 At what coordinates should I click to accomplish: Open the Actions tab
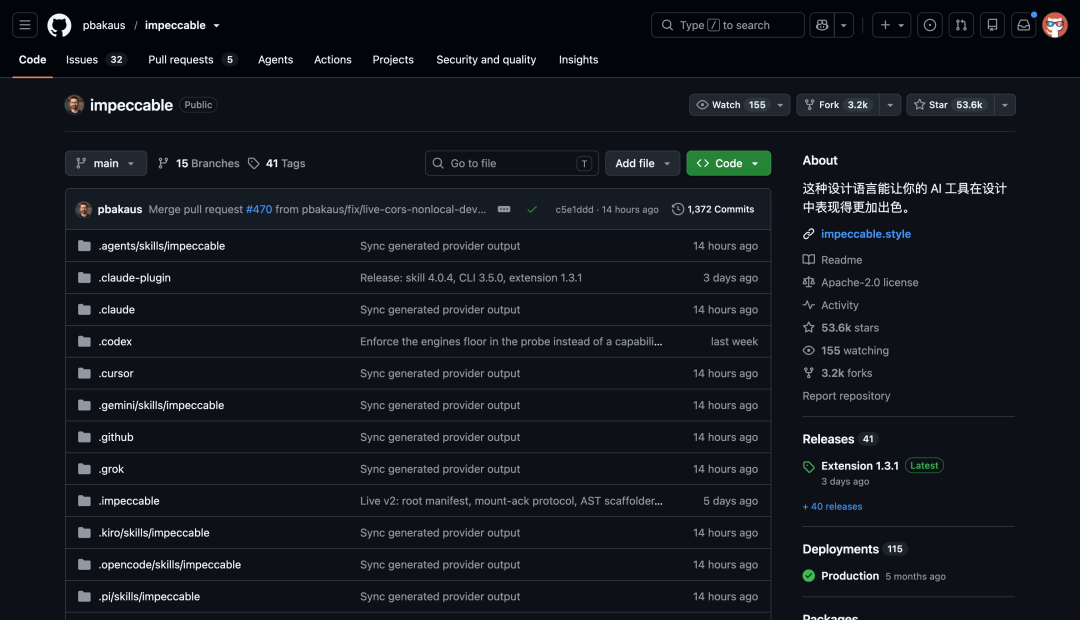tap(333, 60)
